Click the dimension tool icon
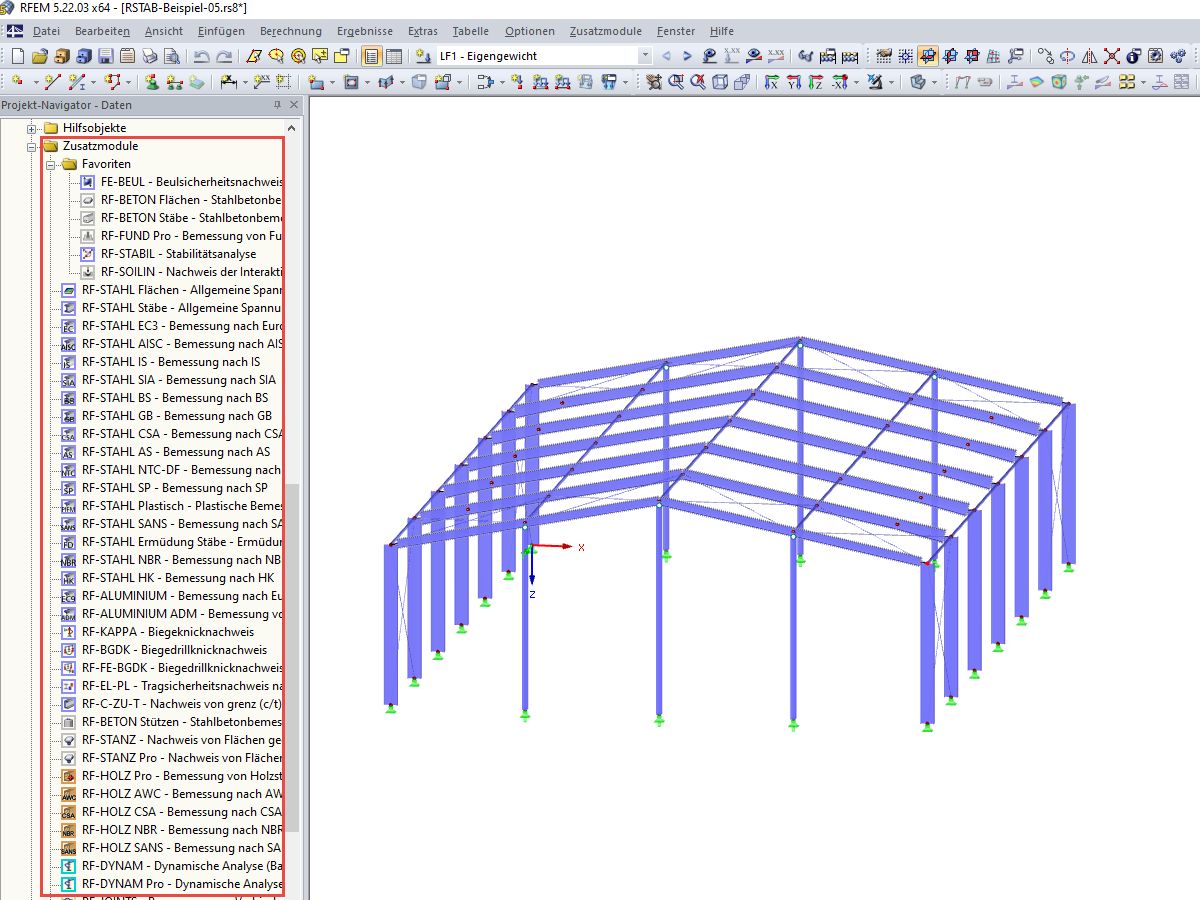 point(228,82)
